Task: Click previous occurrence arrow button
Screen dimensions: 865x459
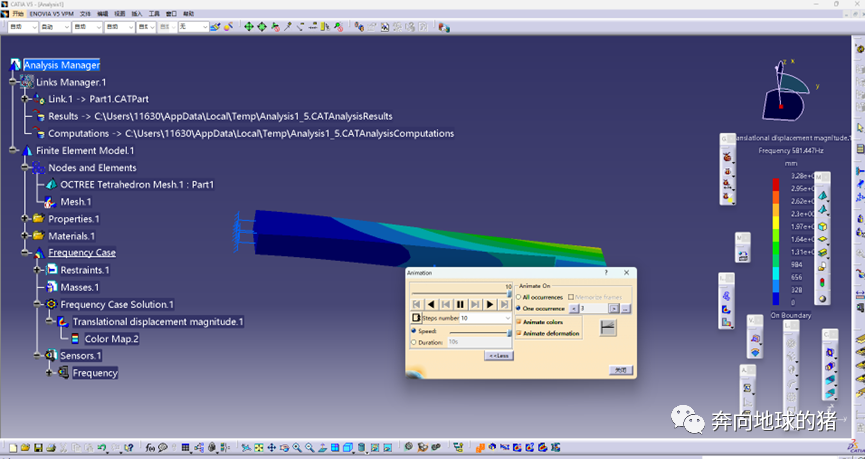Action: (574, 309)
